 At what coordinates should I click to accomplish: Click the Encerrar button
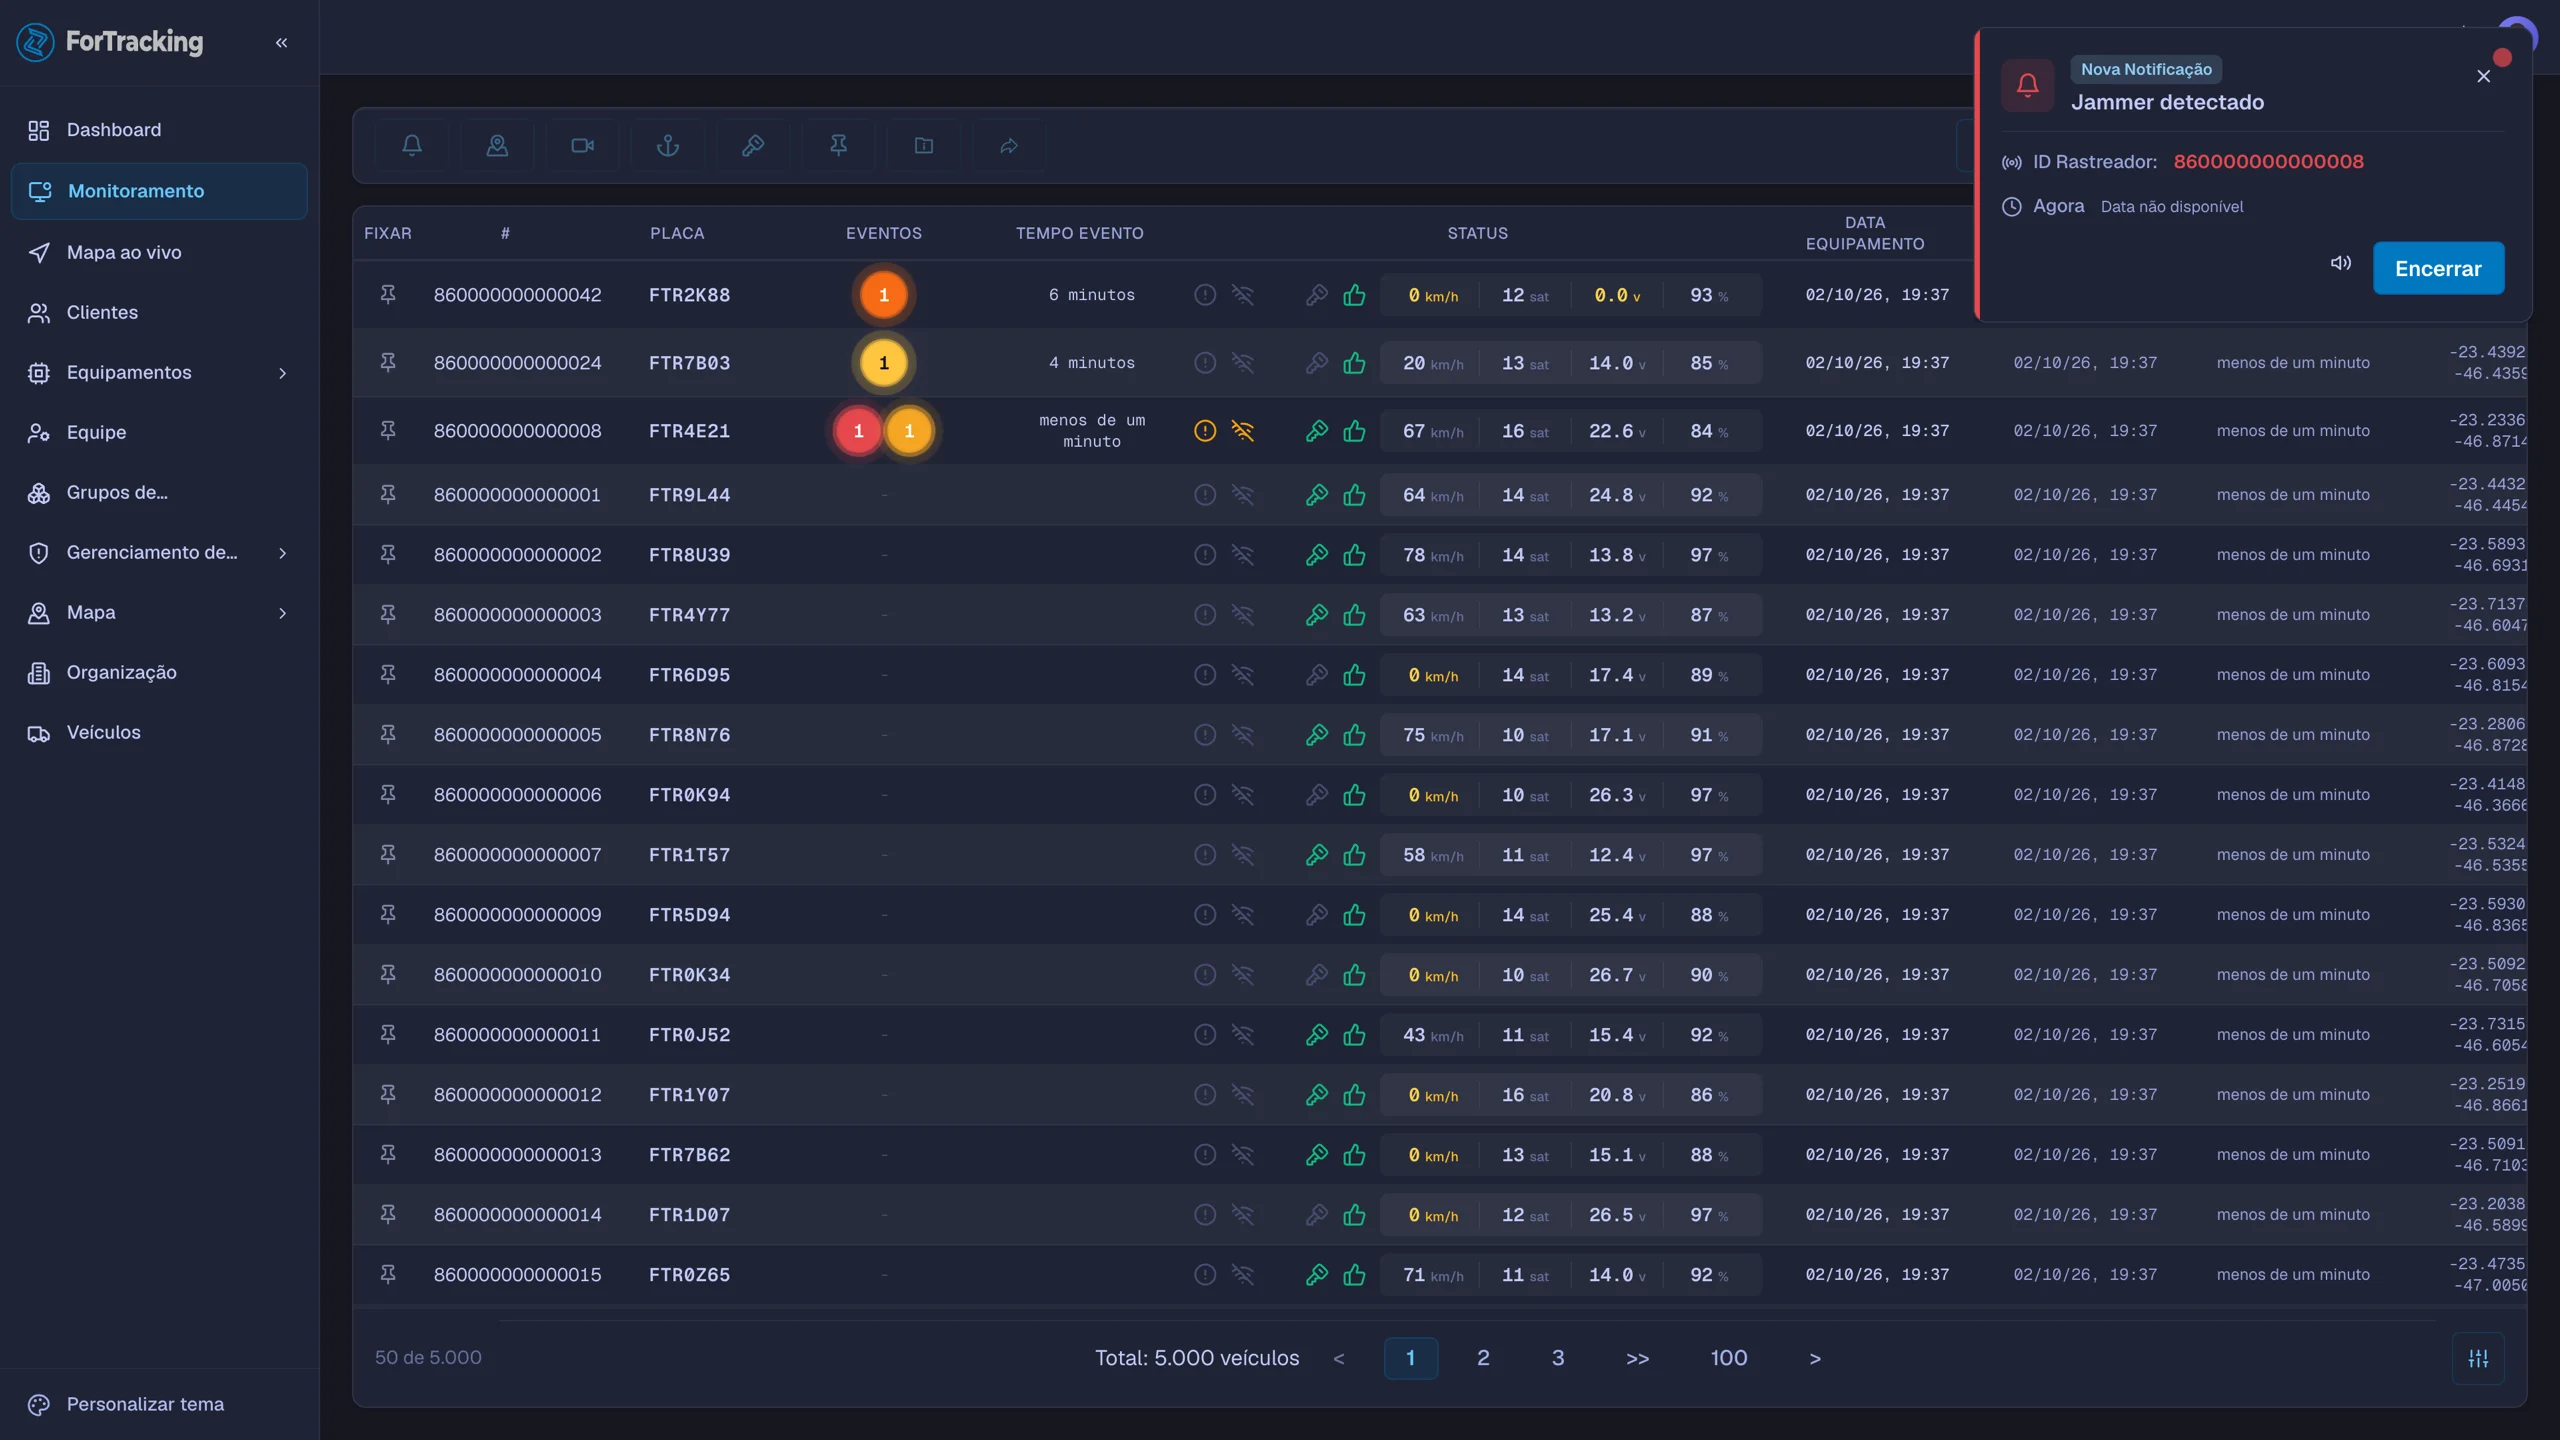pos(2438,268)
